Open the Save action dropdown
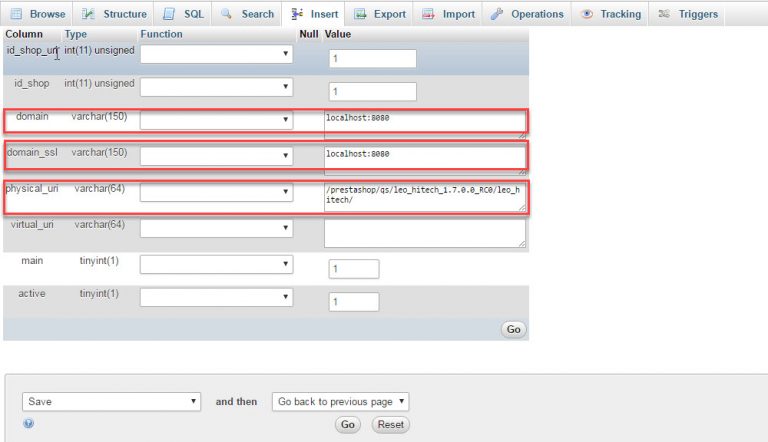The height and width of the screenshot is (442, 768). click(111, 401)
